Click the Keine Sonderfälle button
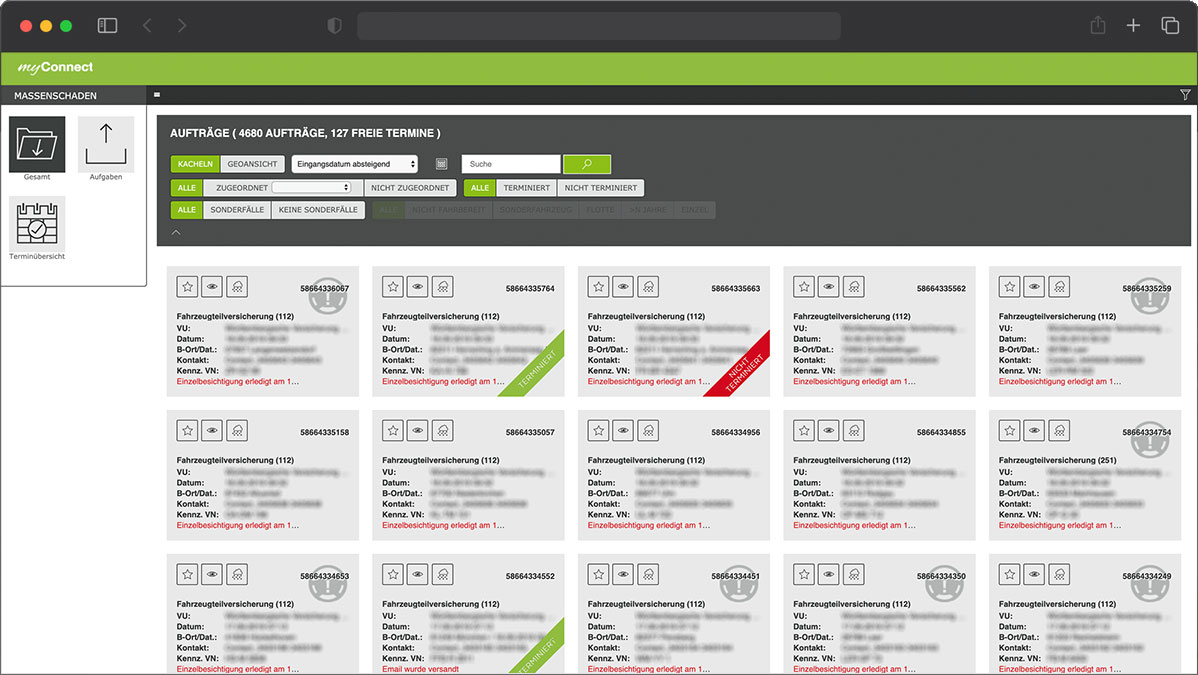The image size is (1198, 675). pyautogui.click(x=317, y=210)
